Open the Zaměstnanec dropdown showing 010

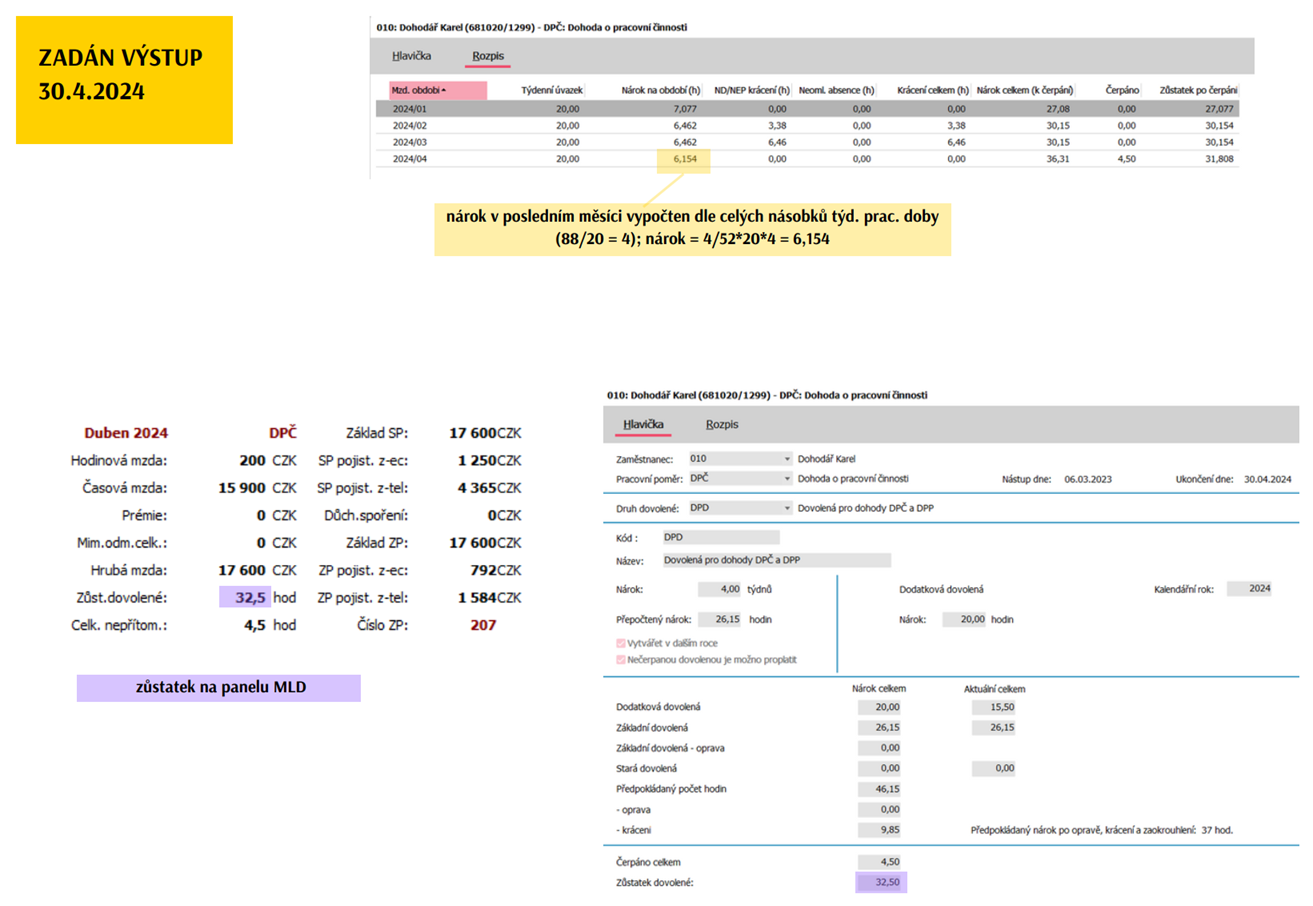pyautogui.click(x=788, y=459)
